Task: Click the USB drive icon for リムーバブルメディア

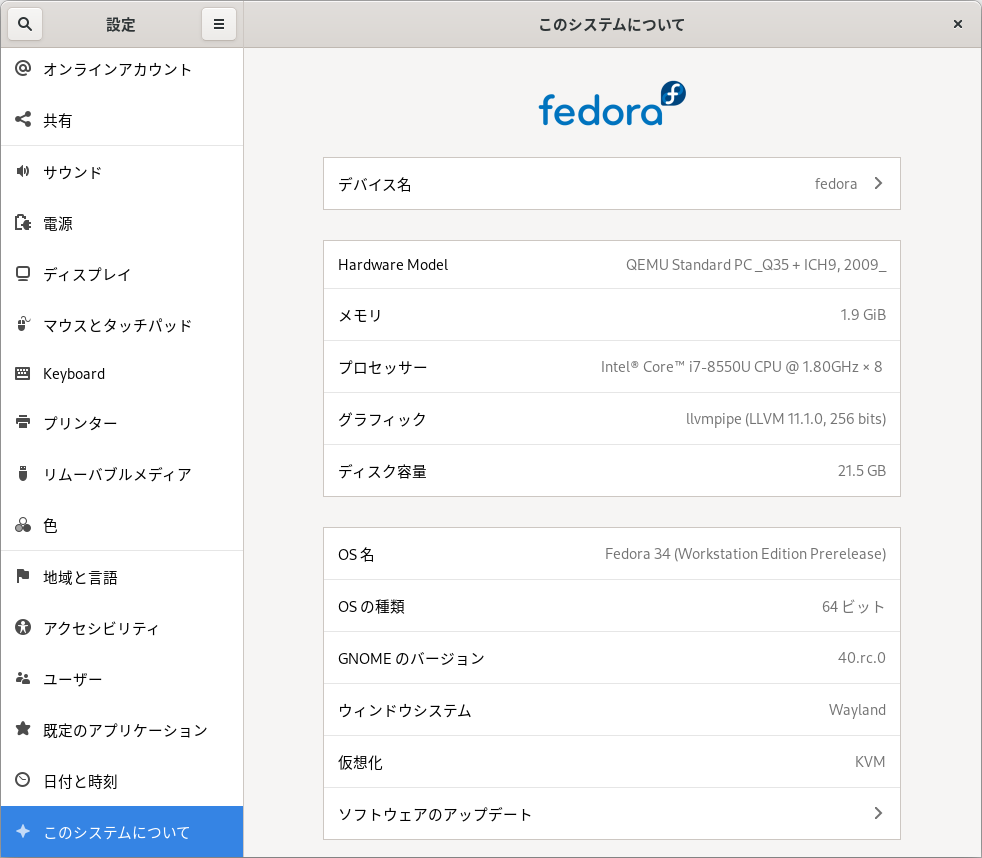Action: click(23, 474)
